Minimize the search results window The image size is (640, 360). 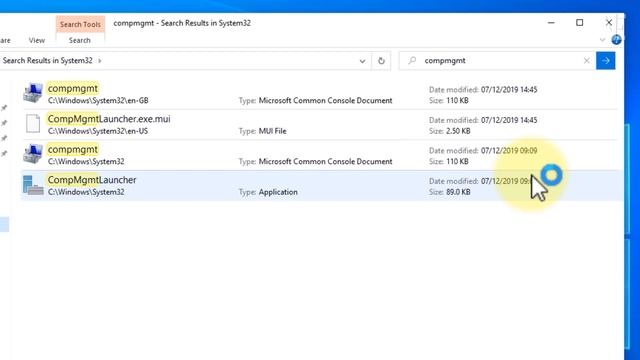[x=551, y=23]
